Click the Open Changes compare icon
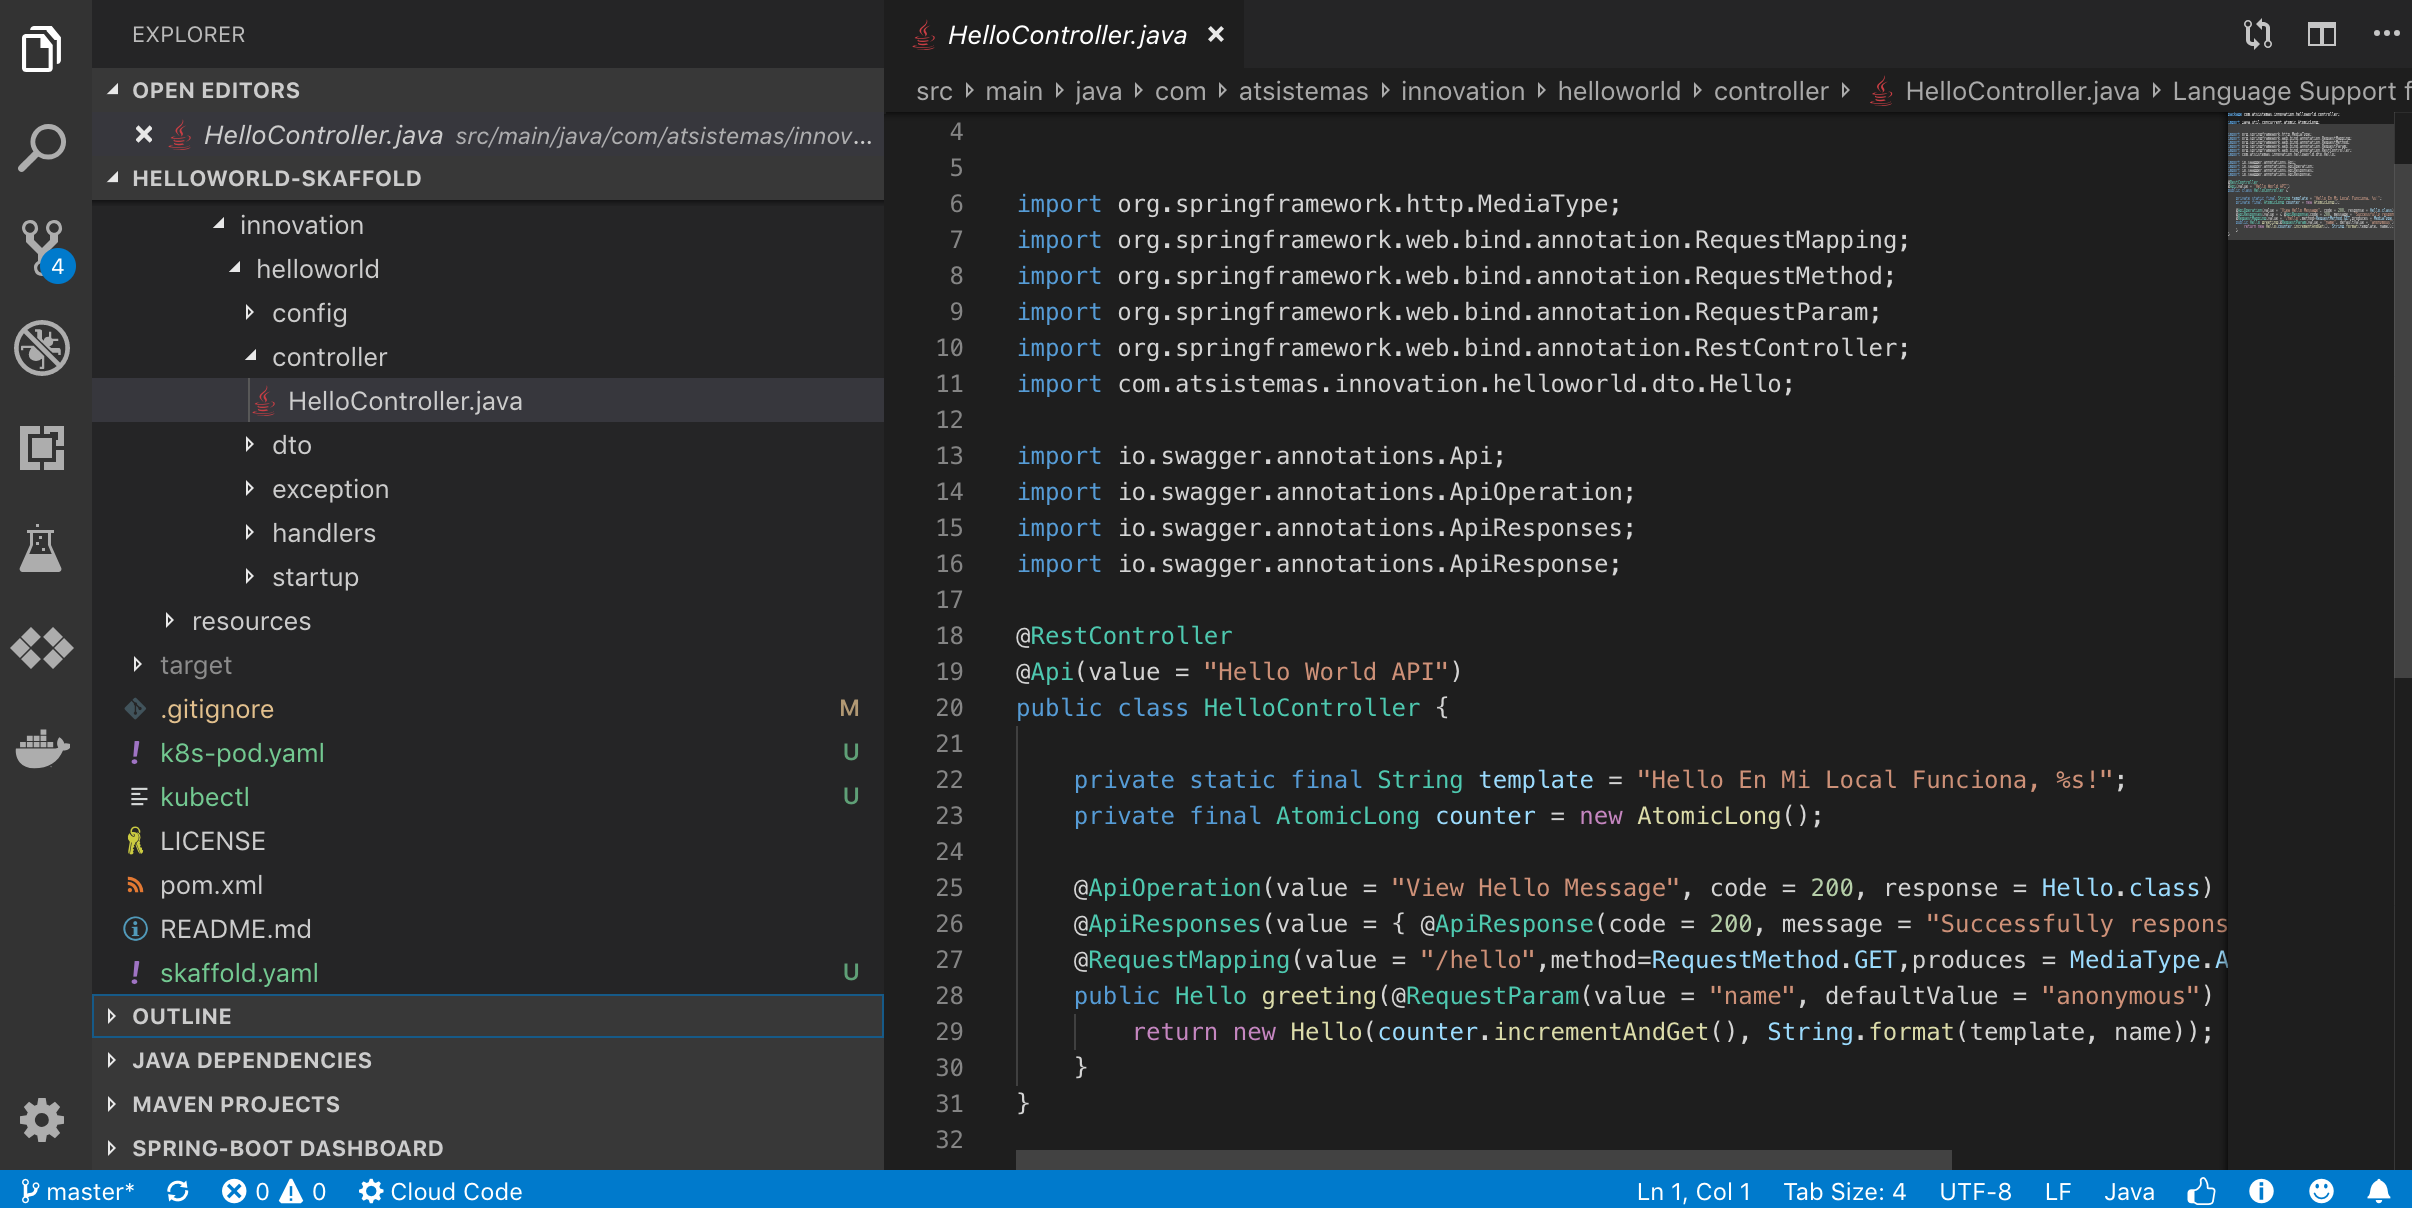Screen dimensions: 2412x1208 tap(2257, 35)
